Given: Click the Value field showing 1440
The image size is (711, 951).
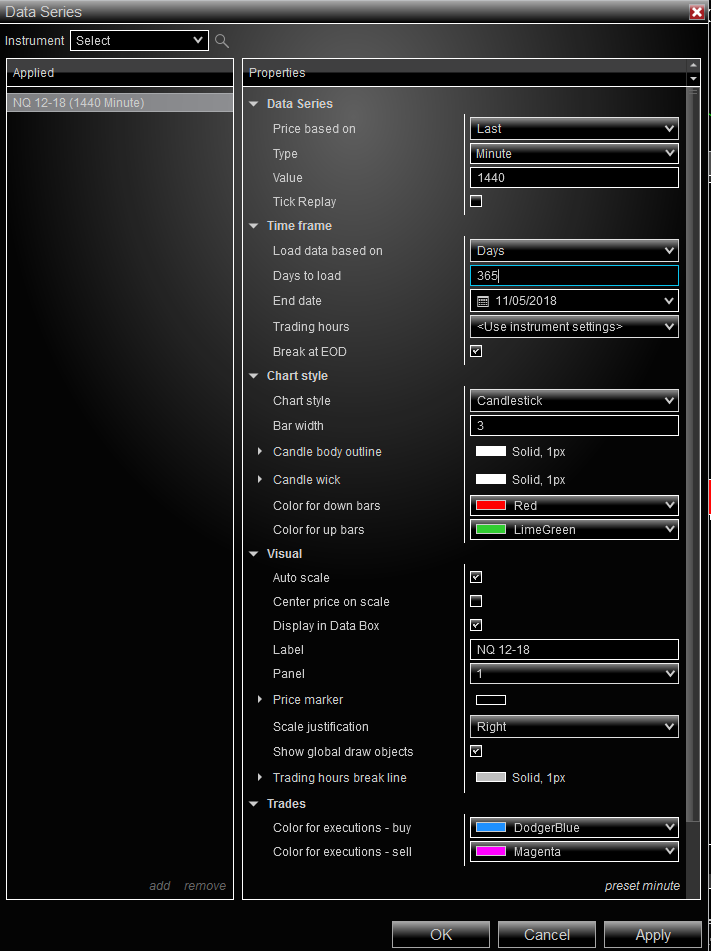Looking at the screenshot, I should point(574,178).
